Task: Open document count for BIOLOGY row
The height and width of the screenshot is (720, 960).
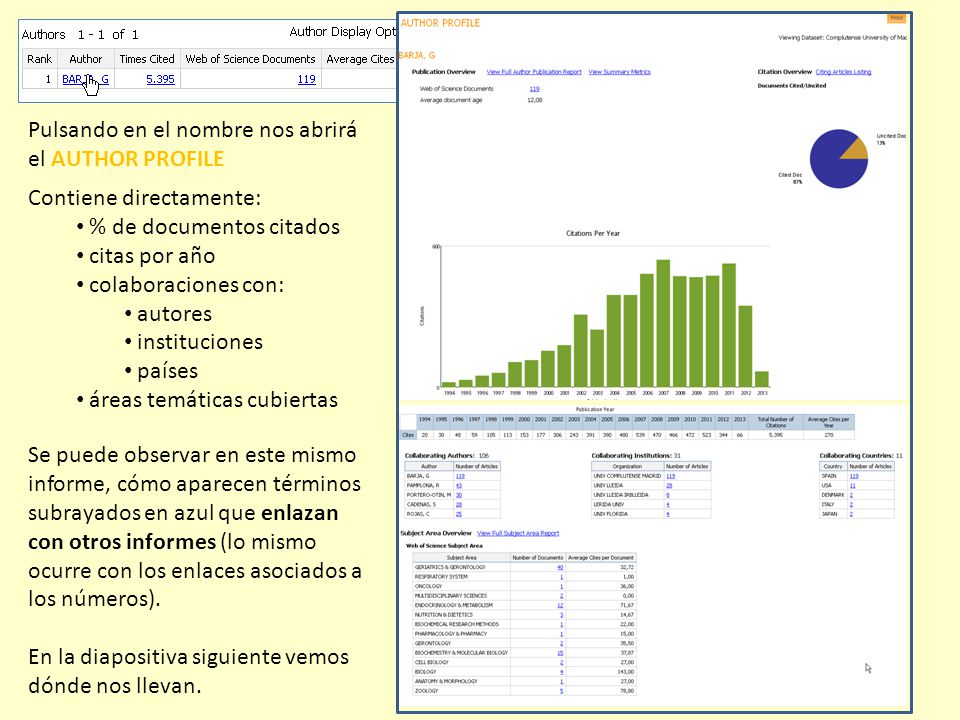Action: [561, 672]
